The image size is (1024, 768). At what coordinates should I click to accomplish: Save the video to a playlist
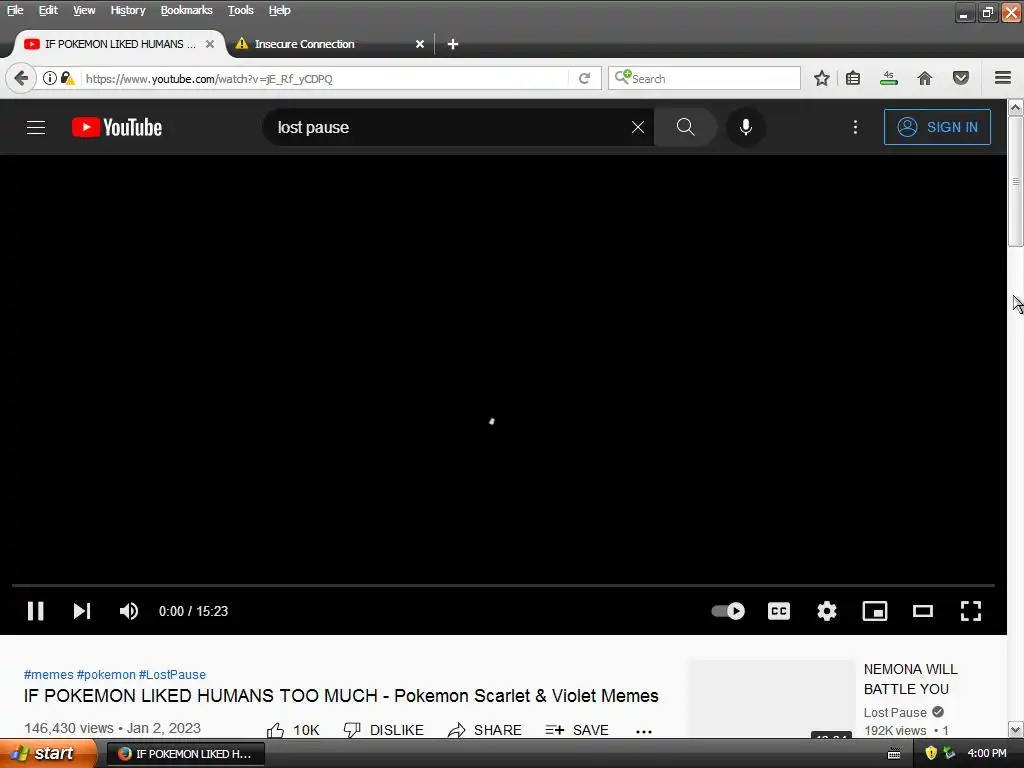pyautogui.click(x=577, y=730)
